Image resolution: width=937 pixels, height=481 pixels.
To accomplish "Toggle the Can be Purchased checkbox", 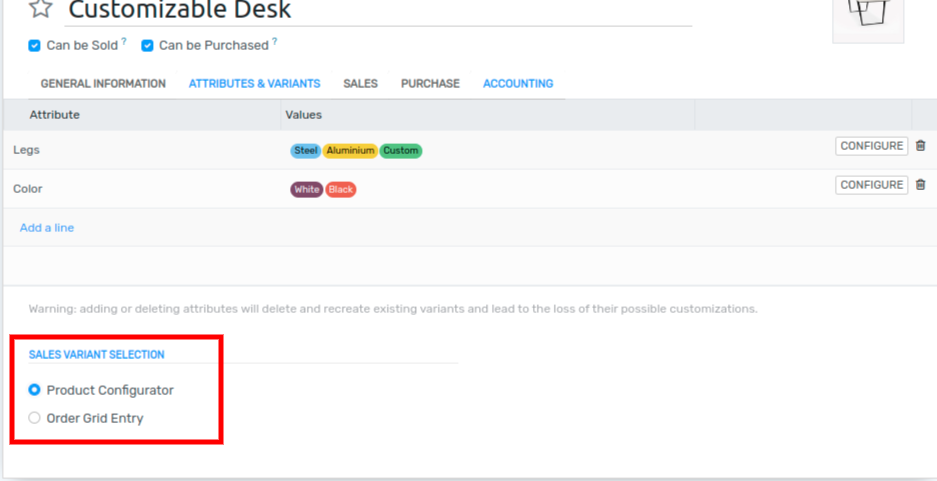I will point(147,46).
